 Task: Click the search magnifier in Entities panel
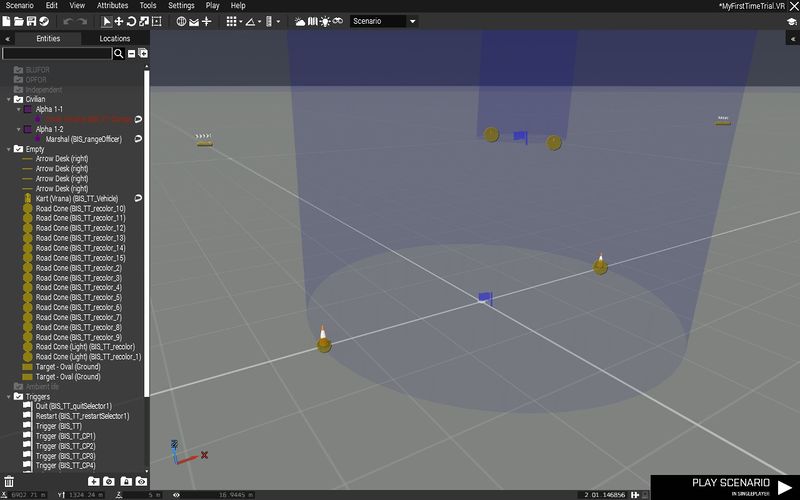click(119, 53)
